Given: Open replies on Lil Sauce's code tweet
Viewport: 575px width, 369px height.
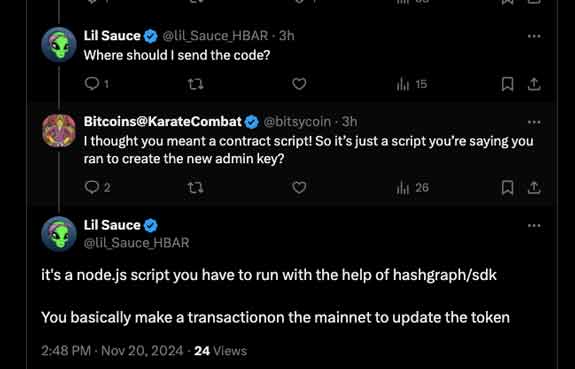Looking at the screenshot, I should 96,84.
